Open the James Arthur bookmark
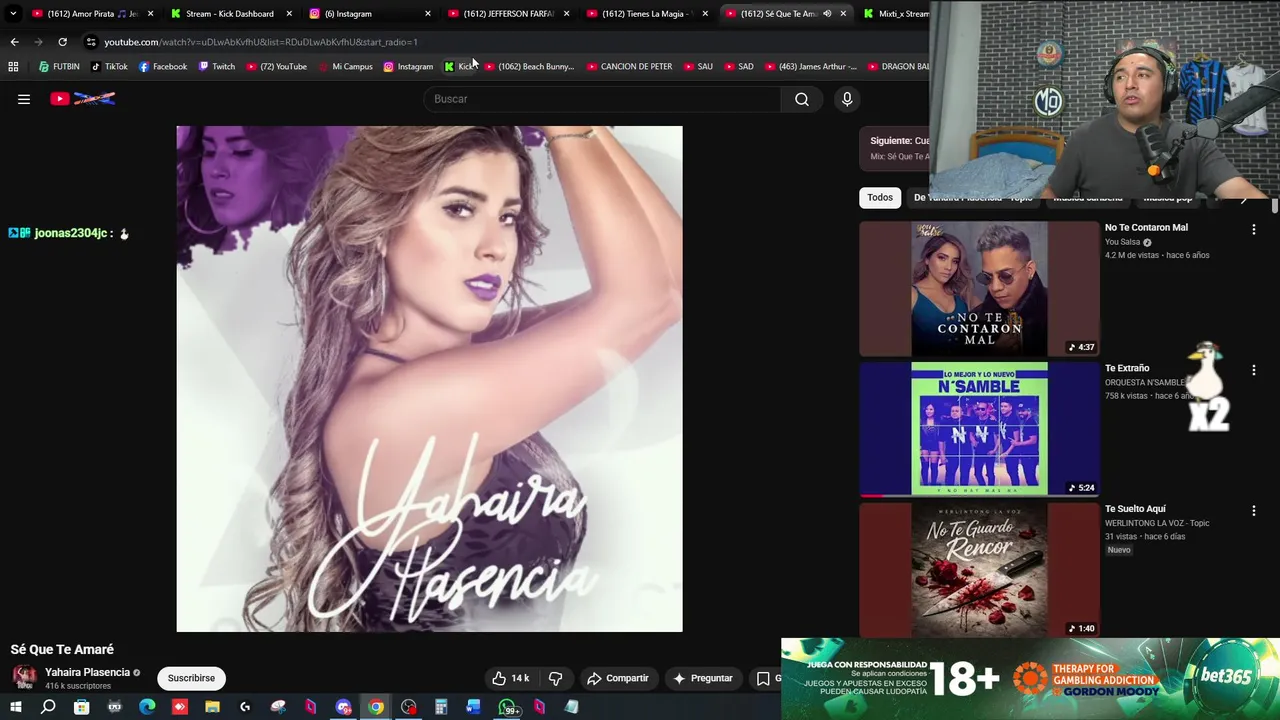The image size is (1280, 720). pos(811,67)
